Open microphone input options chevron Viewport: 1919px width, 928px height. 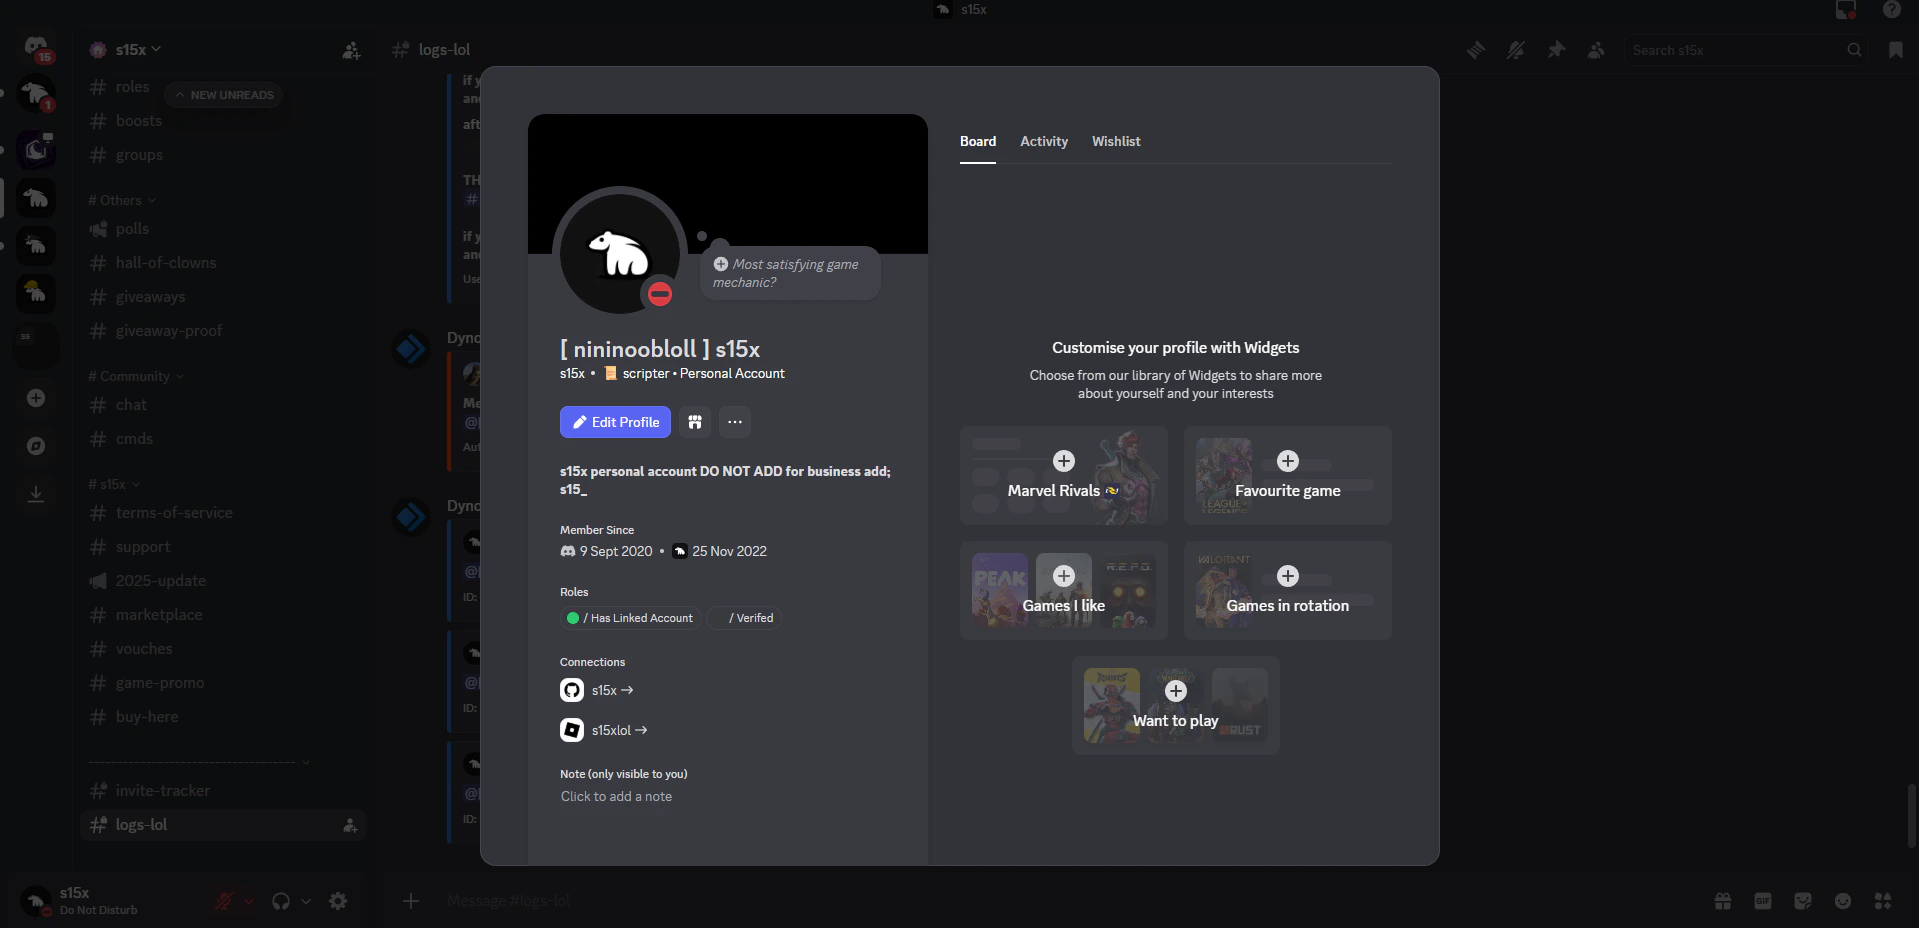click(x=249, y=901)
